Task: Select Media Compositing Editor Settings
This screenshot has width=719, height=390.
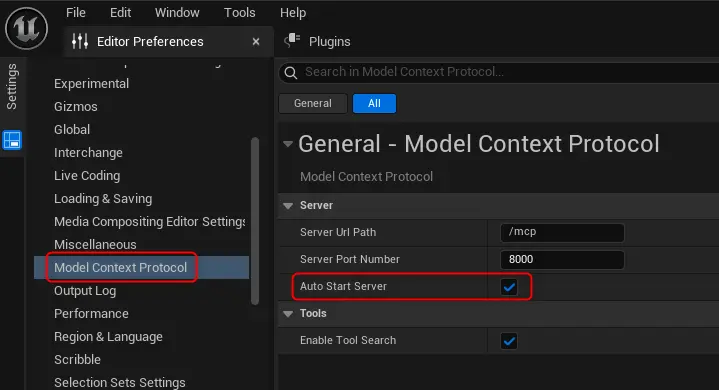Action: click(x=149, y=221)
